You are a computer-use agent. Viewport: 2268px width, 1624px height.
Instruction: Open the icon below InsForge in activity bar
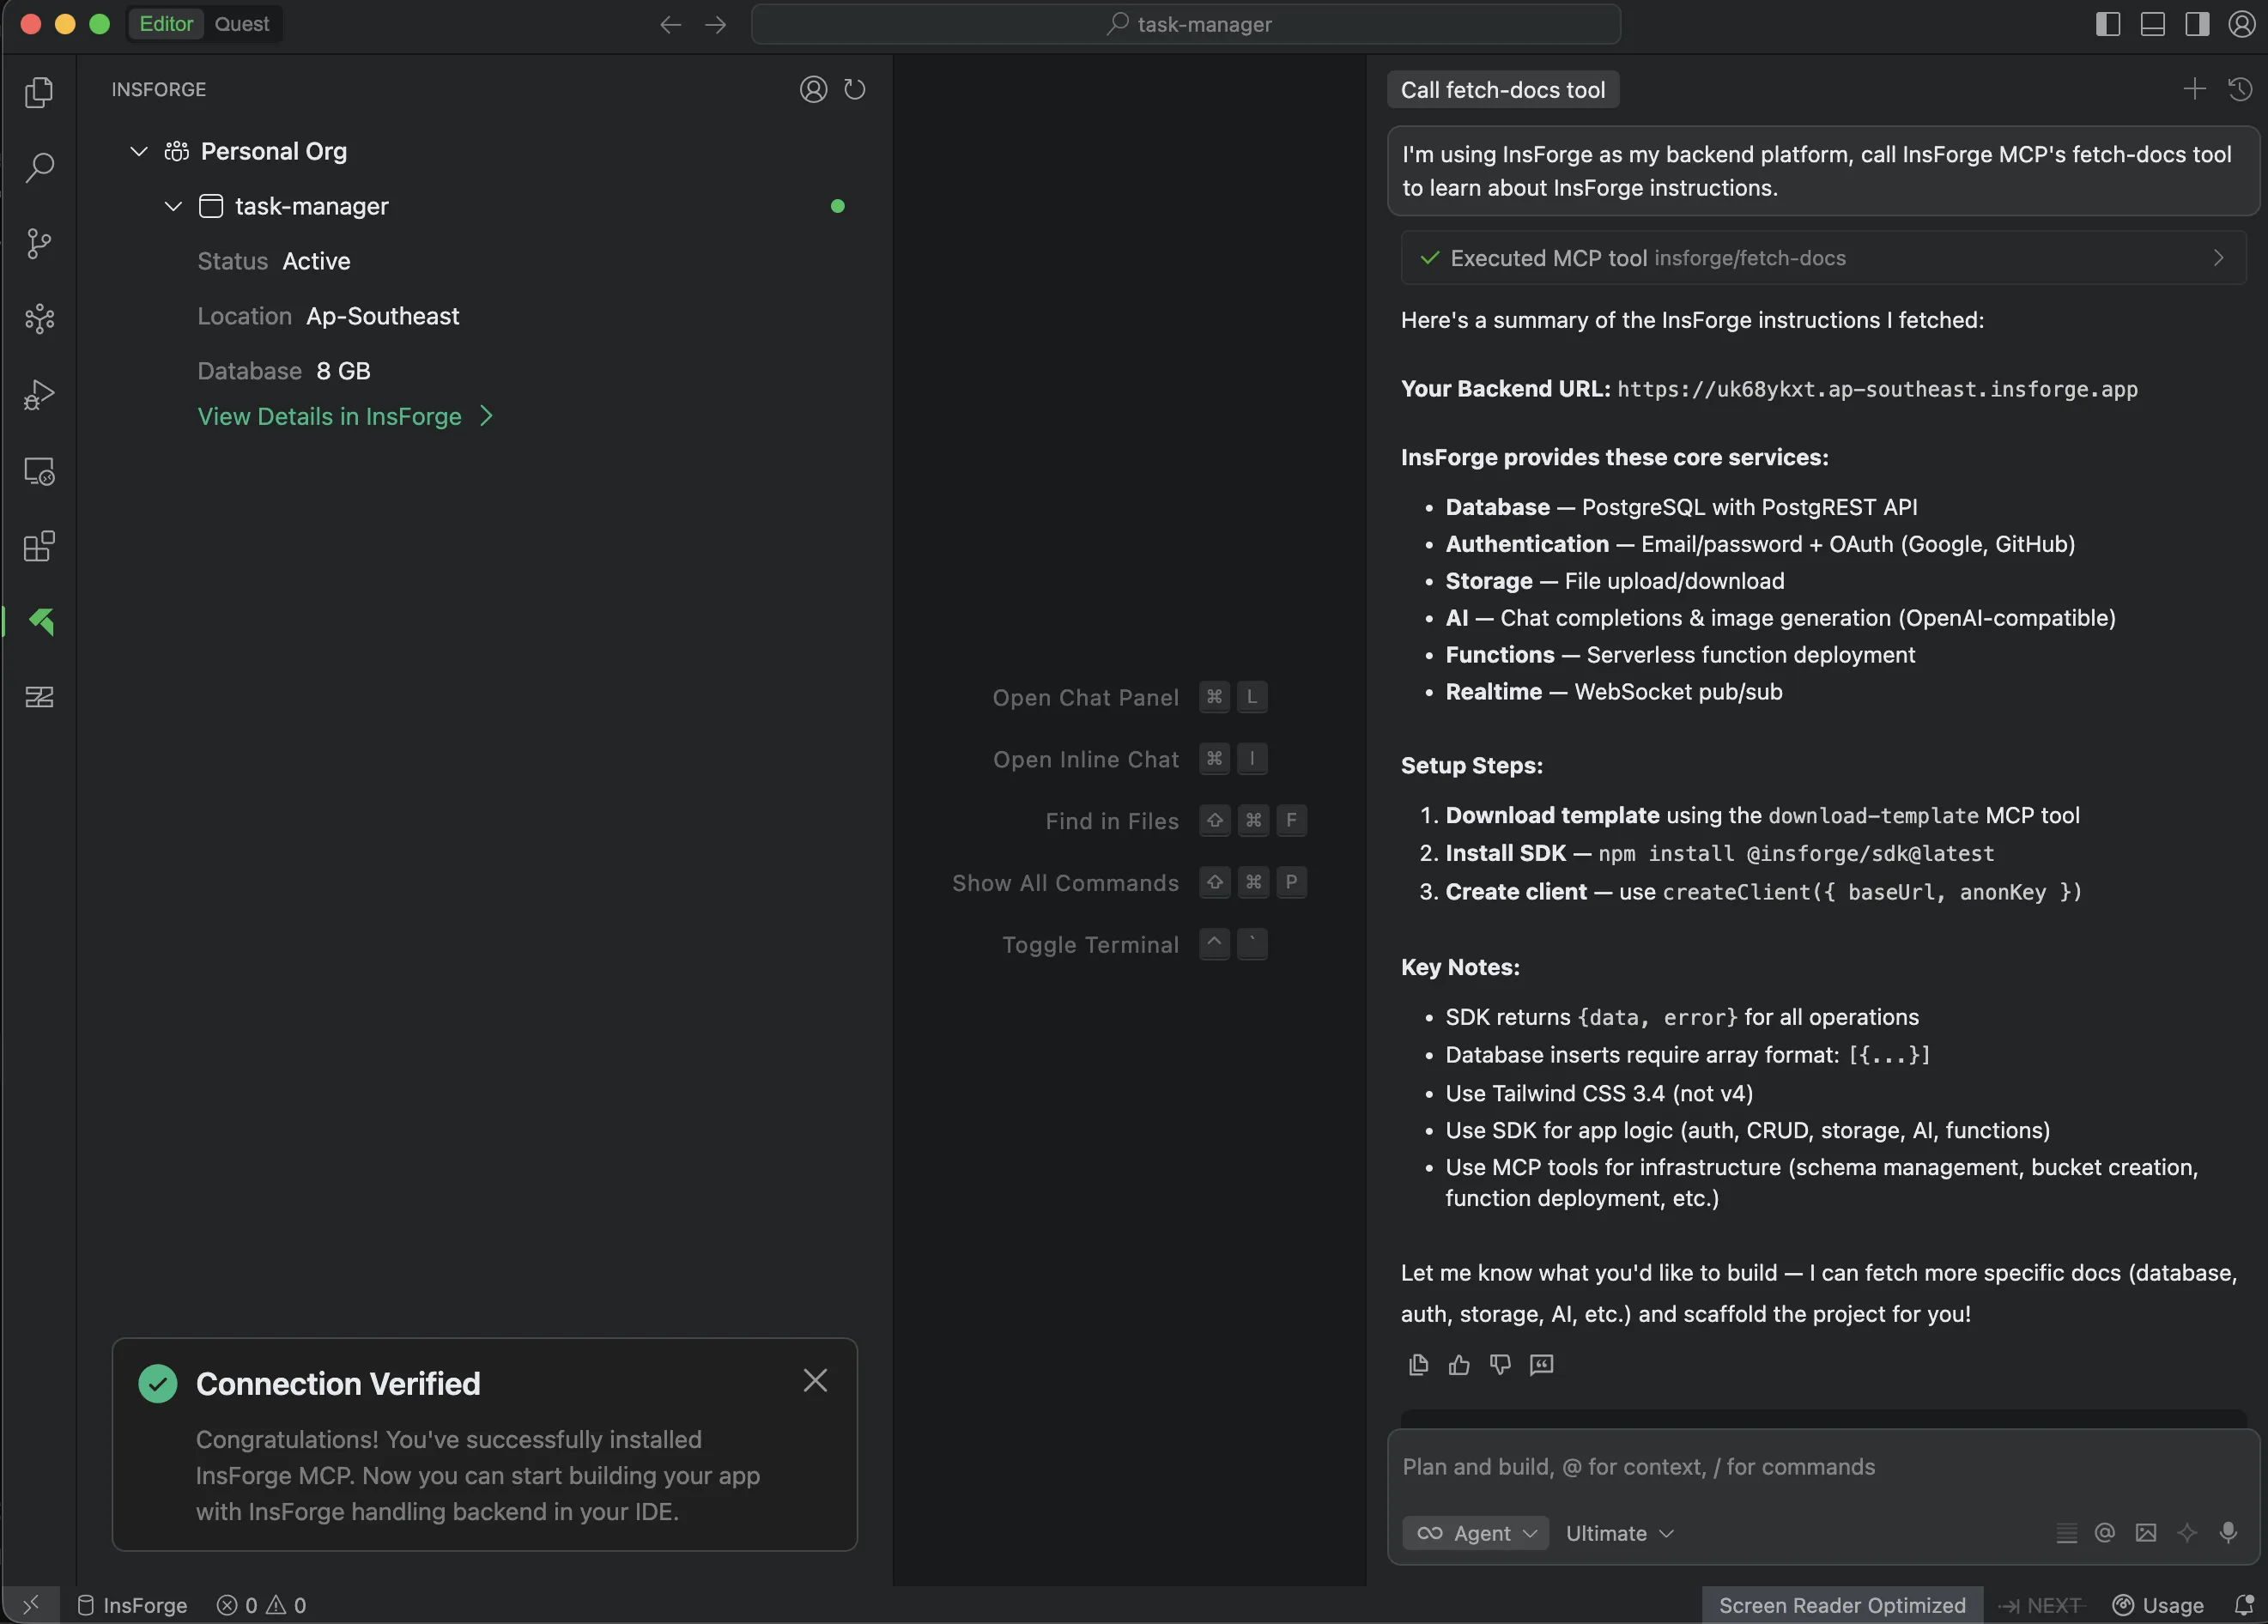click(39, 697)
